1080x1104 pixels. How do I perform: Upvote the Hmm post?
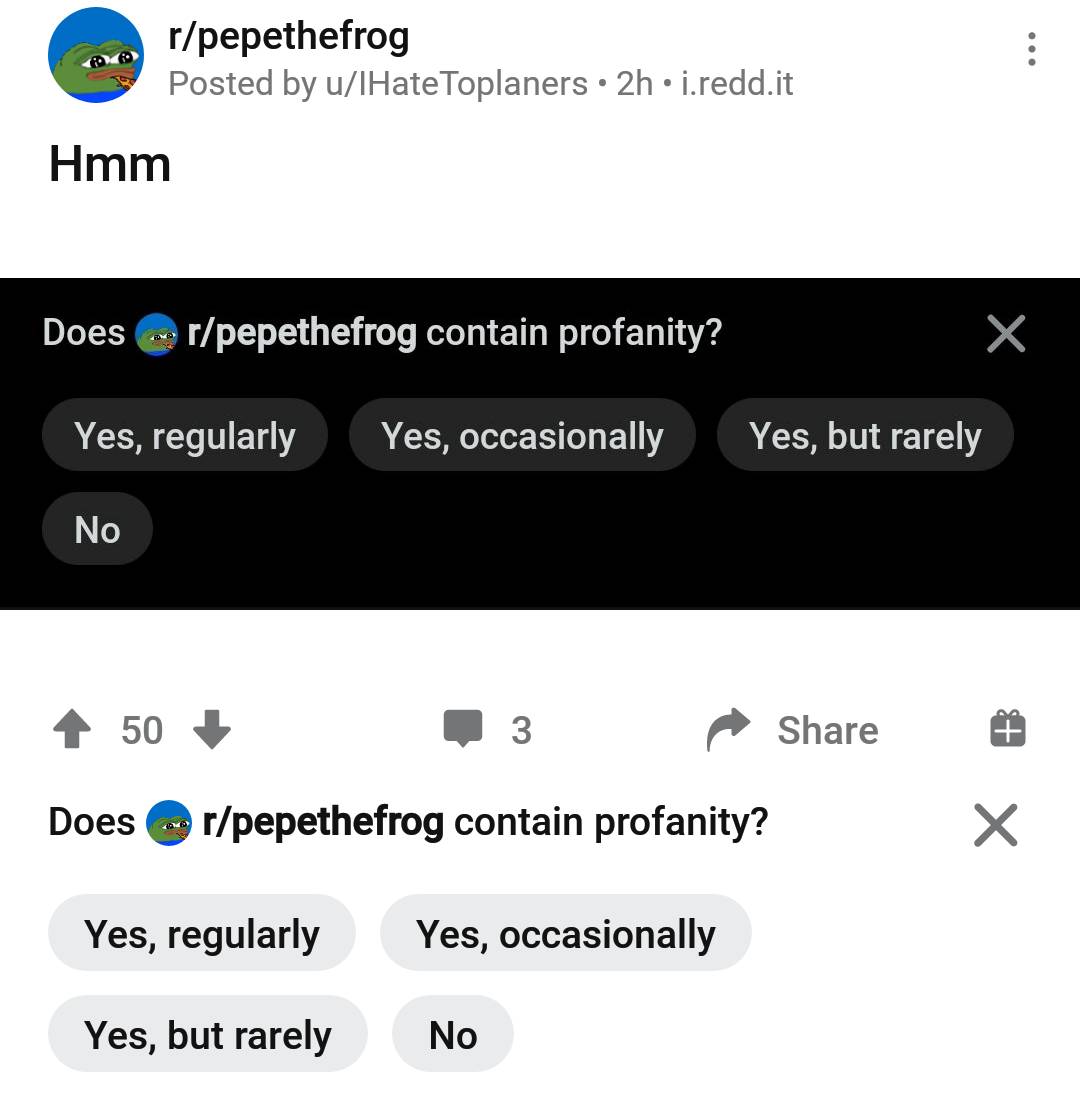tap(71, 730)
